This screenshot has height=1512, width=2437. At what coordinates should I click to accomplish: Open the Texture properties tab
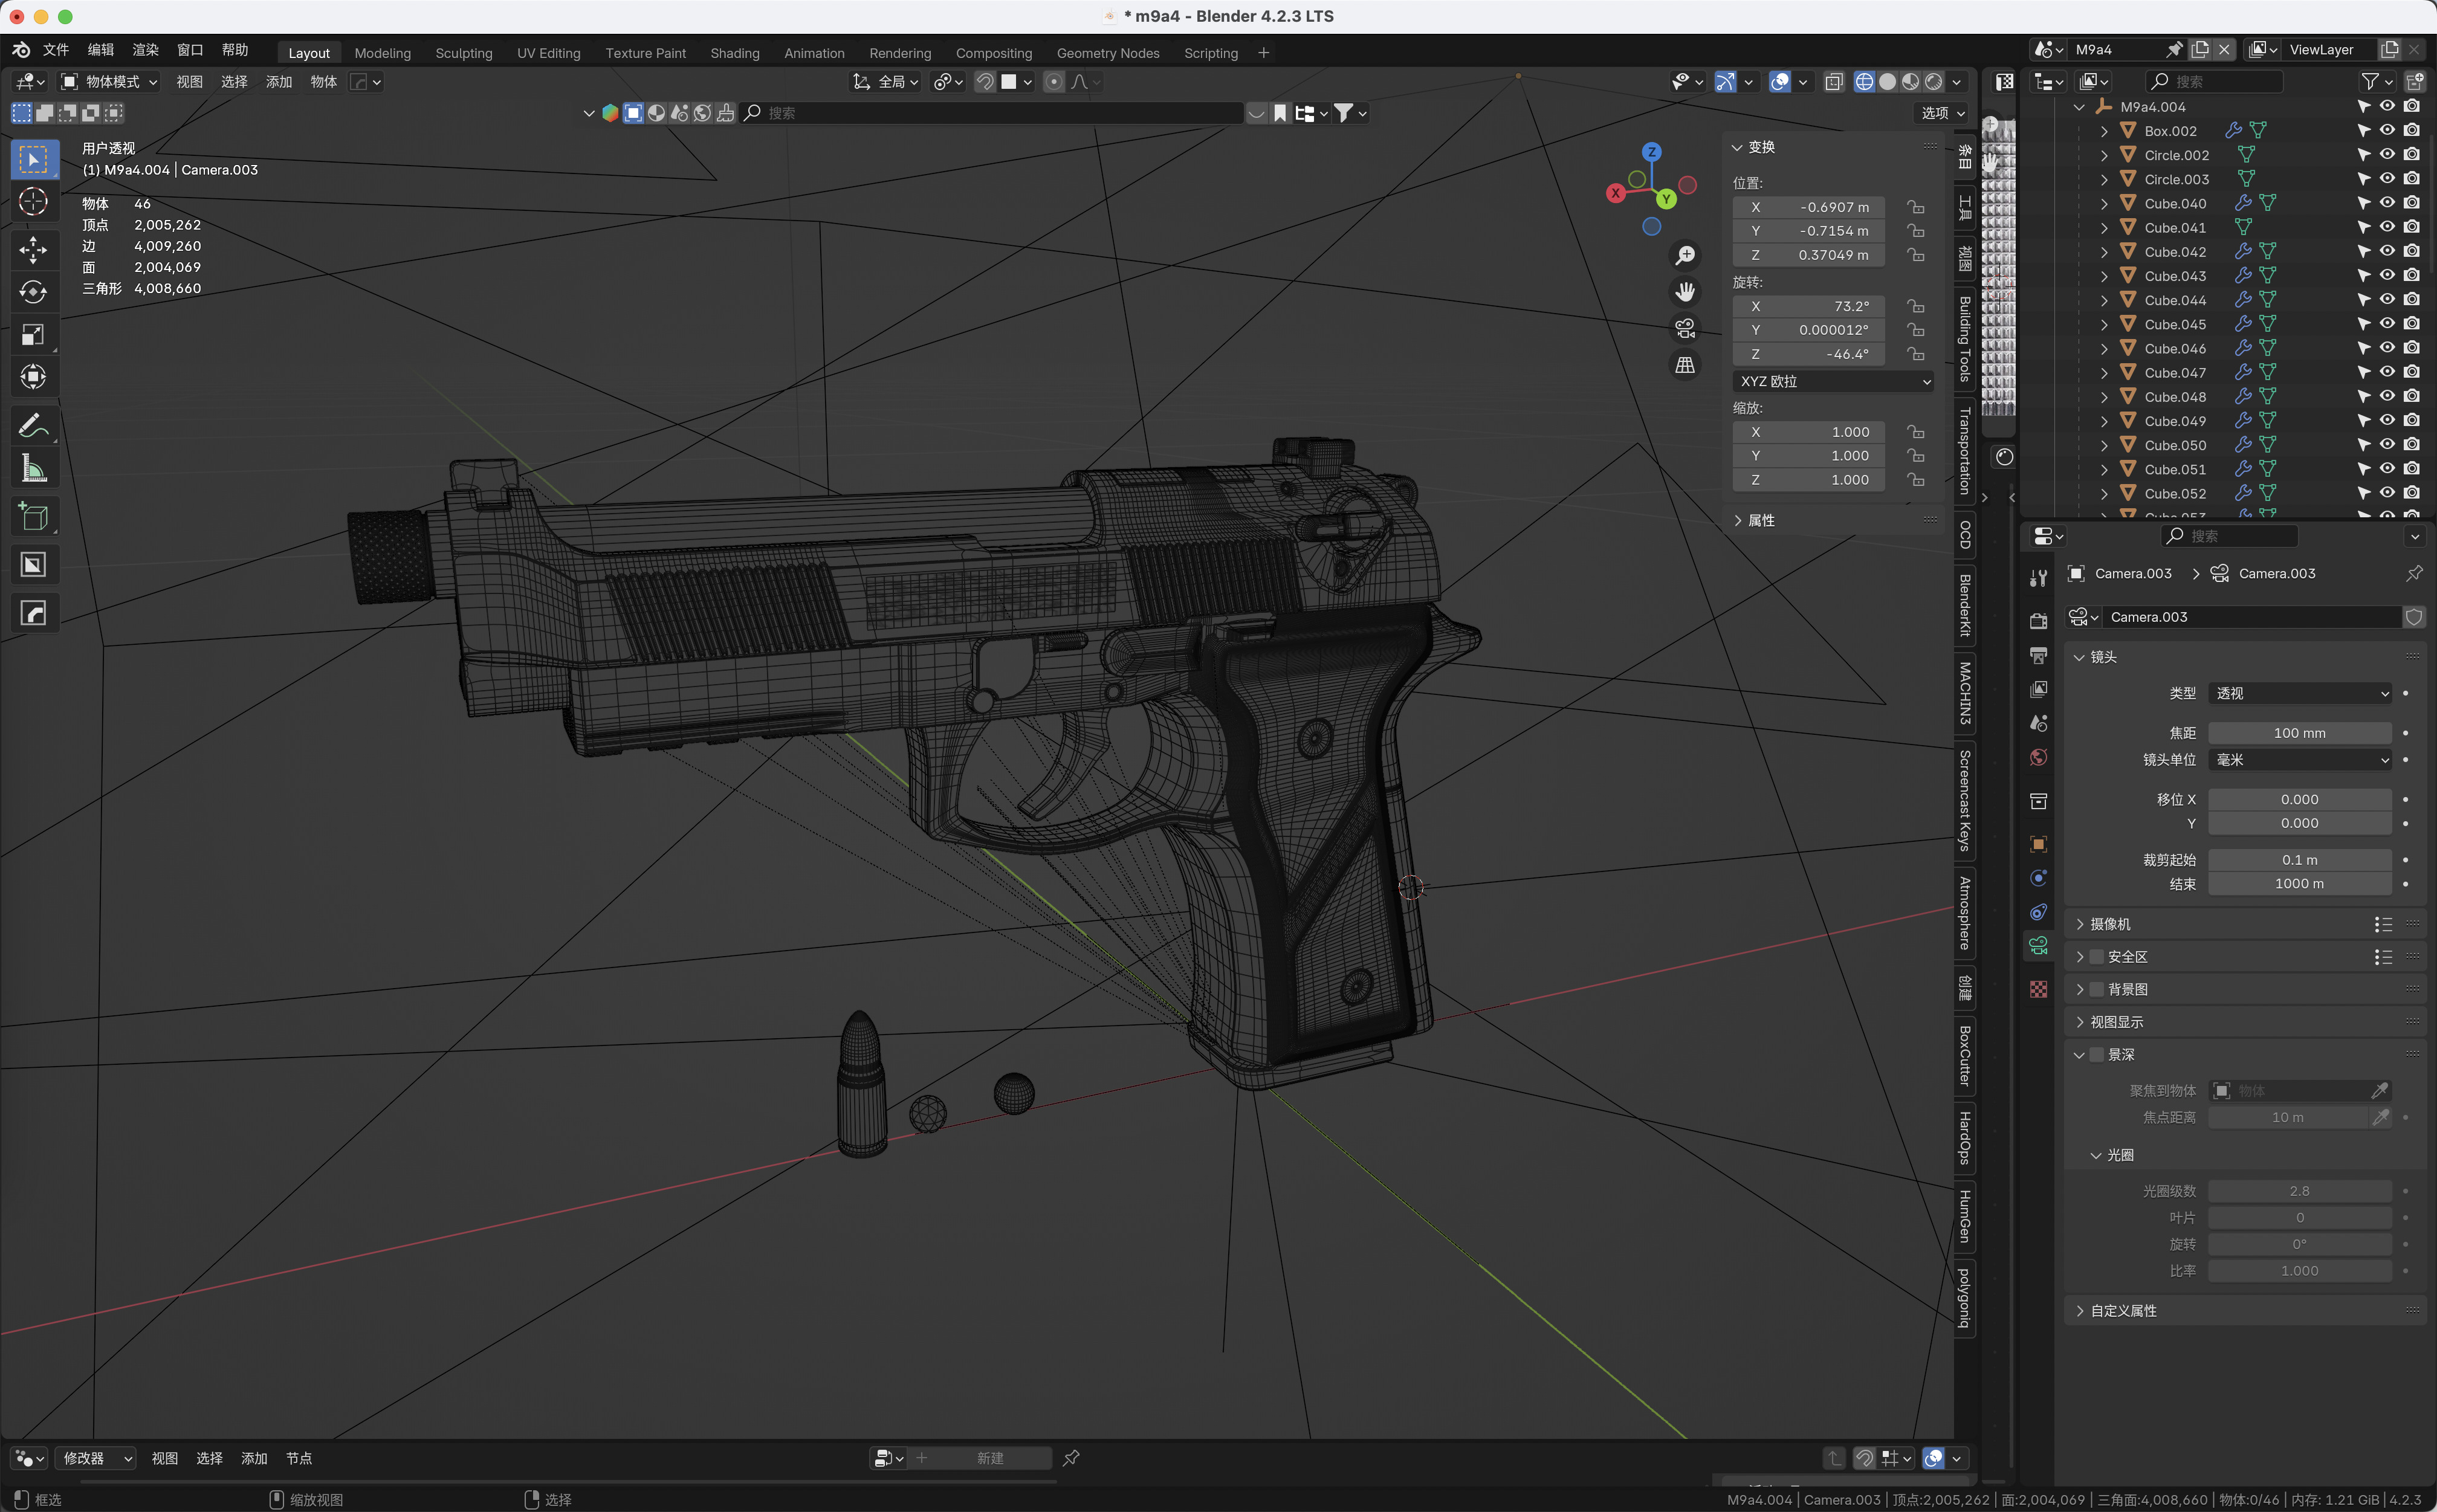[x=2038, y=989]
